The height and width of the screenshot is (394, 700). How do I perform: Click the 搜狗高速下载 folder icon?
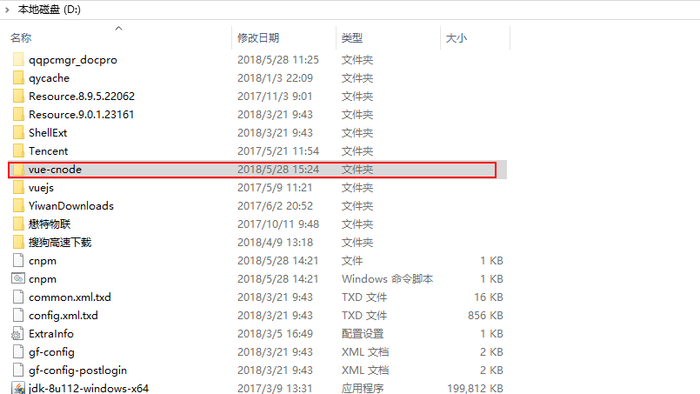tap(18, 242)
